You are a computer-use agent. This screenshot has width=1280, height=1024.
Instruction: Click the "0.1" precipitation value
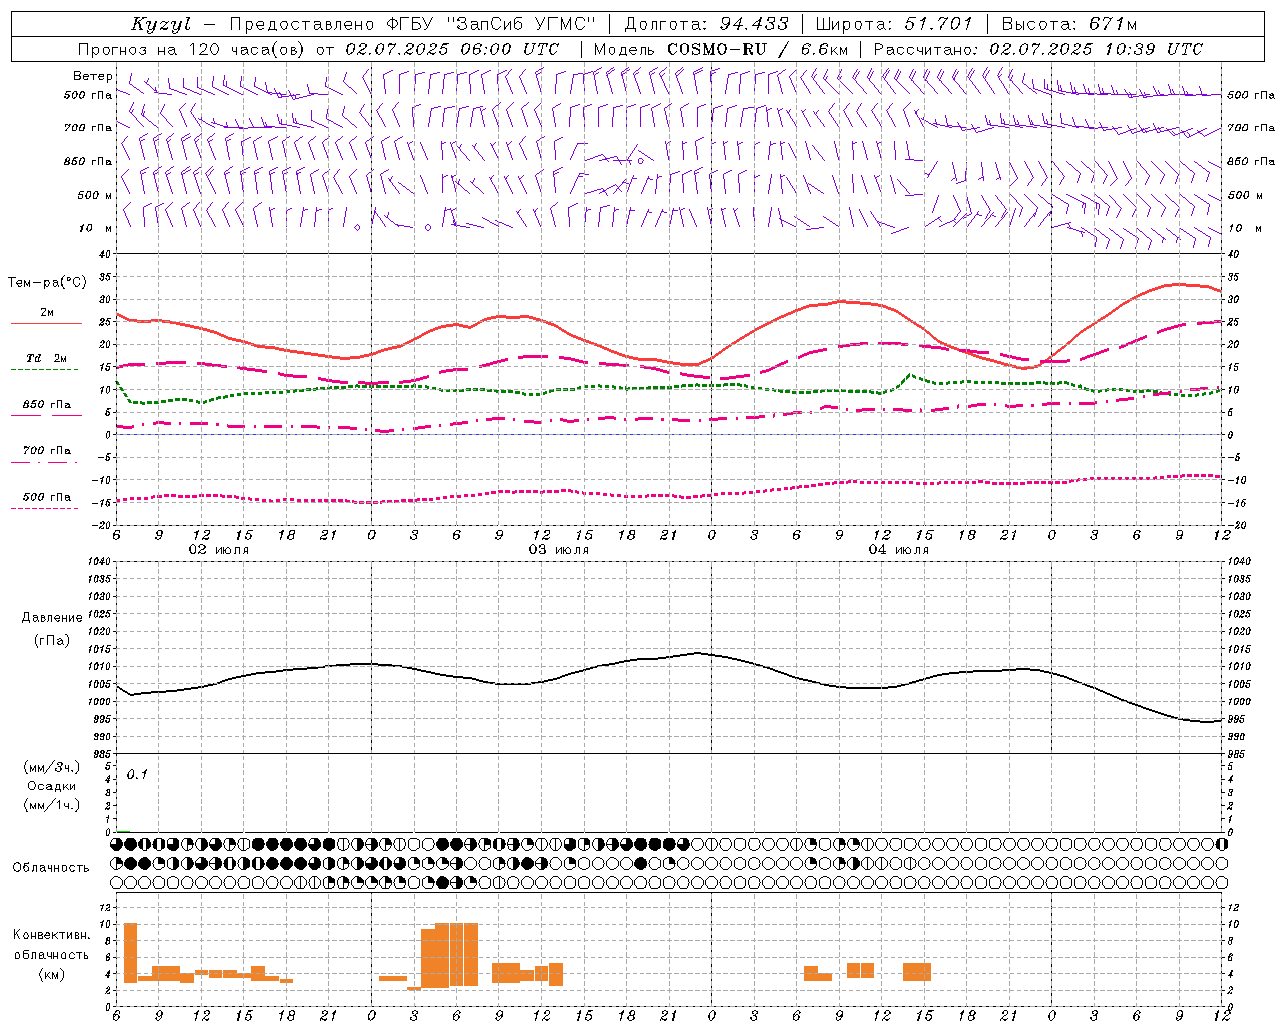tap(137, 774)
